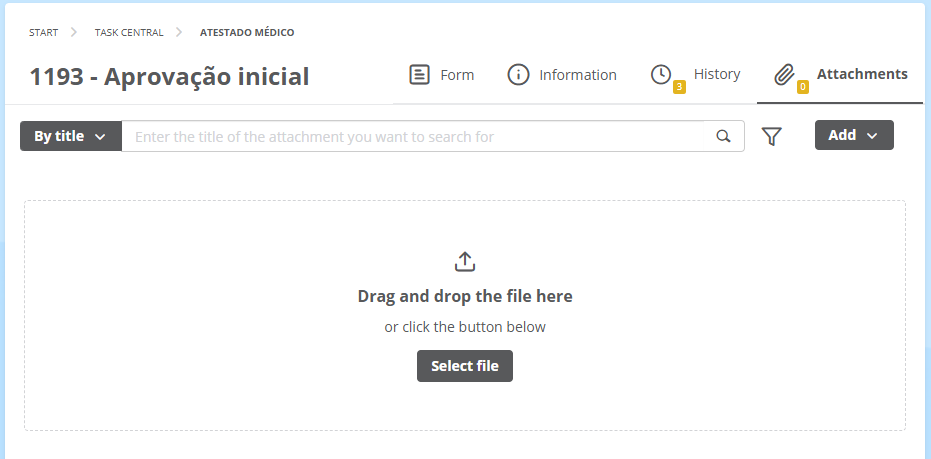Open the History tab label
Viewport: 931px width, 459px height.
point(717,74)
